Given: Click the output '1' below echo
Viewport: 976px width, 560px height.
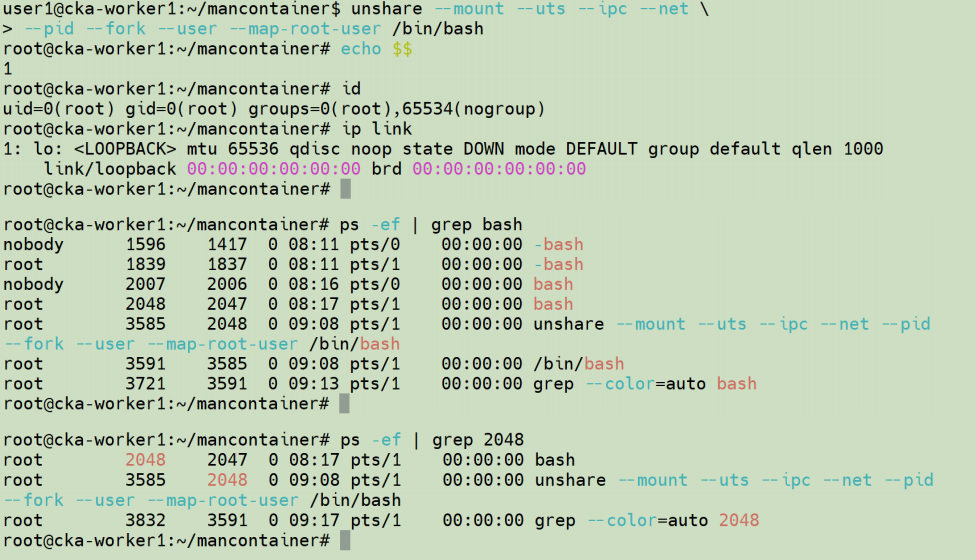Looking at the screenshot, I should pyautogui.click(x=7, y=68).
